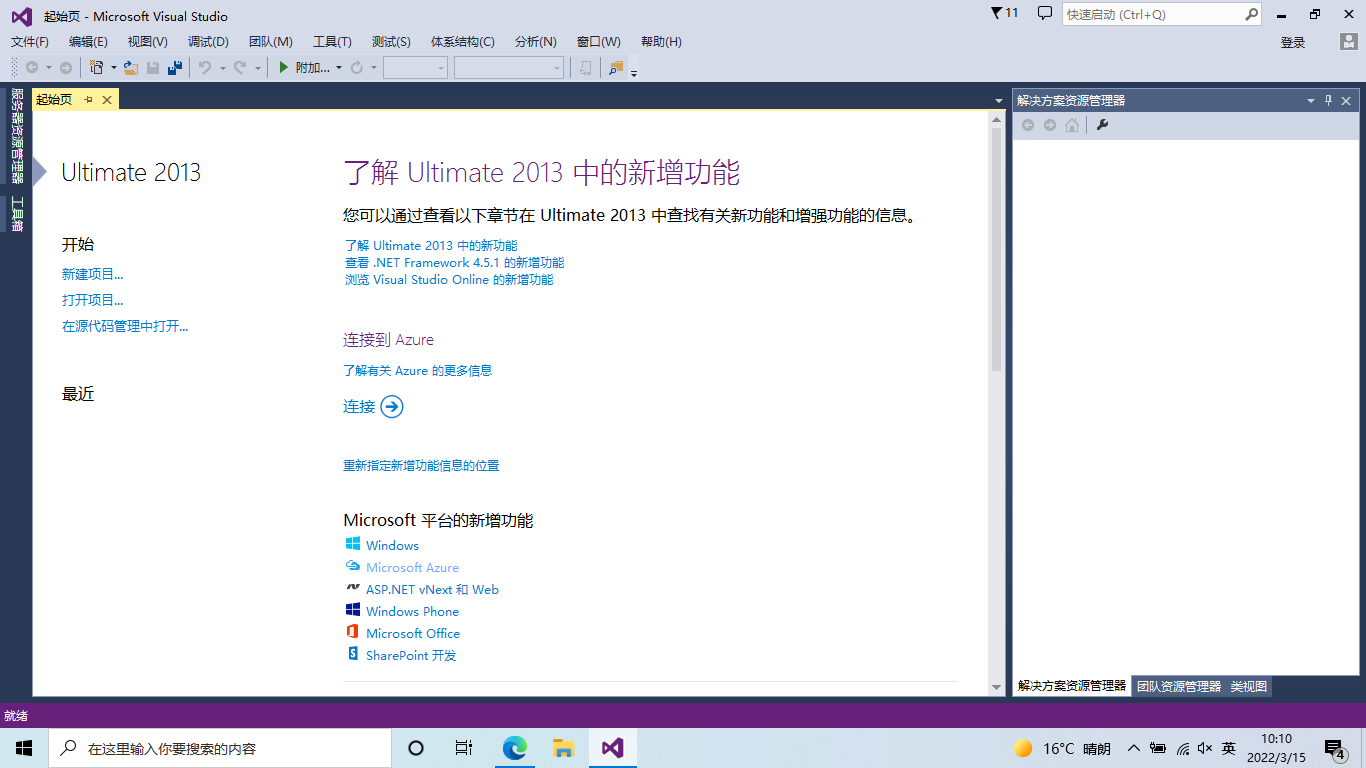This screenshot has width=1366, height=768.
Task: Click 查看 .NET Framework 4.5.1 的新增功能 link
Action: 454,262
